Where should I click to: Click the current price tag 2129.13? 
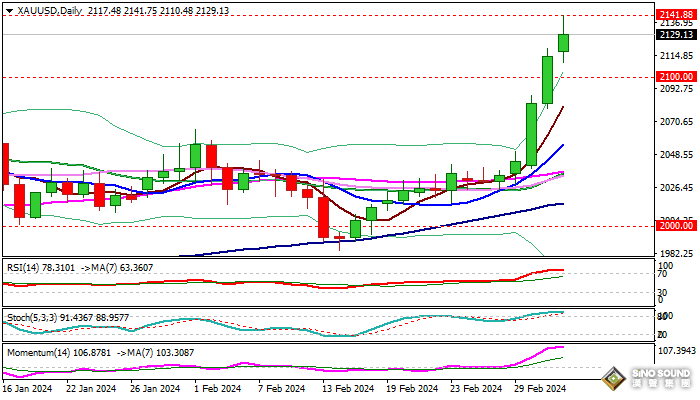[676, 34]
